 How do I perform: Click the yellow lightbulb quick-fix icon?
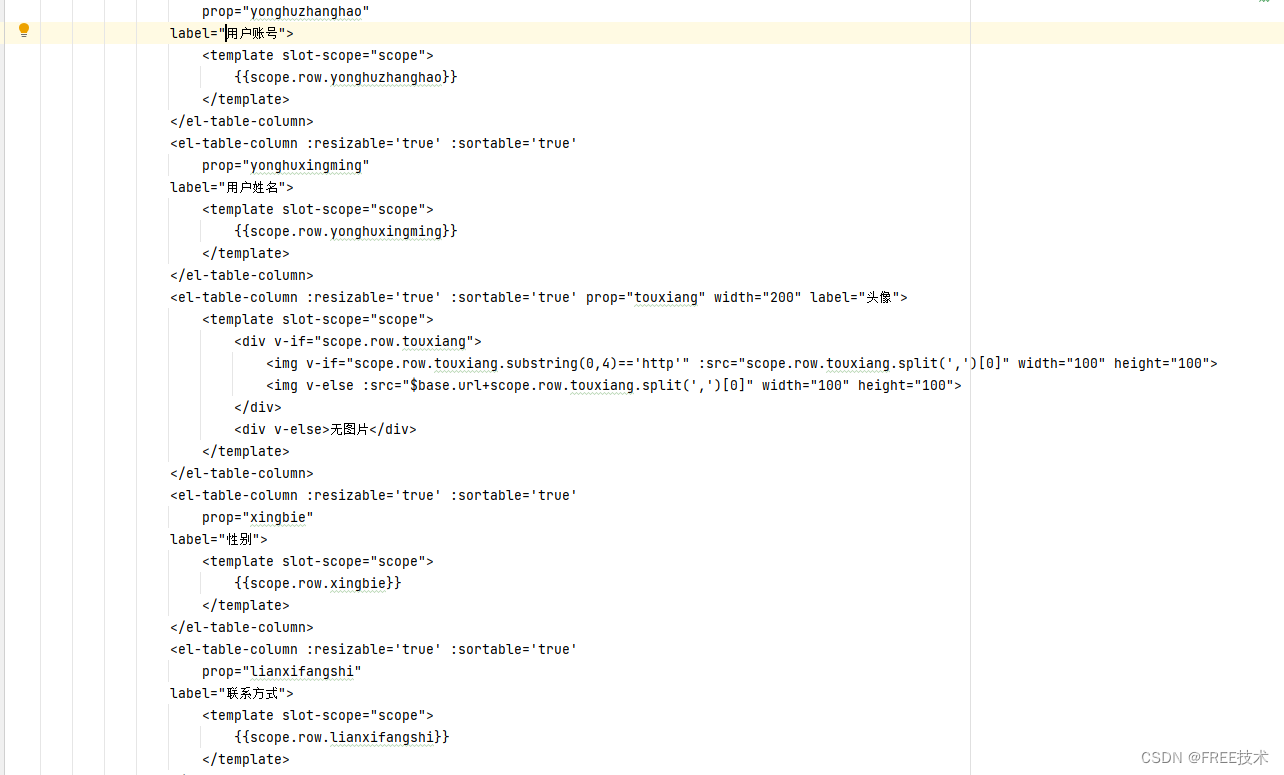point(24,31)
